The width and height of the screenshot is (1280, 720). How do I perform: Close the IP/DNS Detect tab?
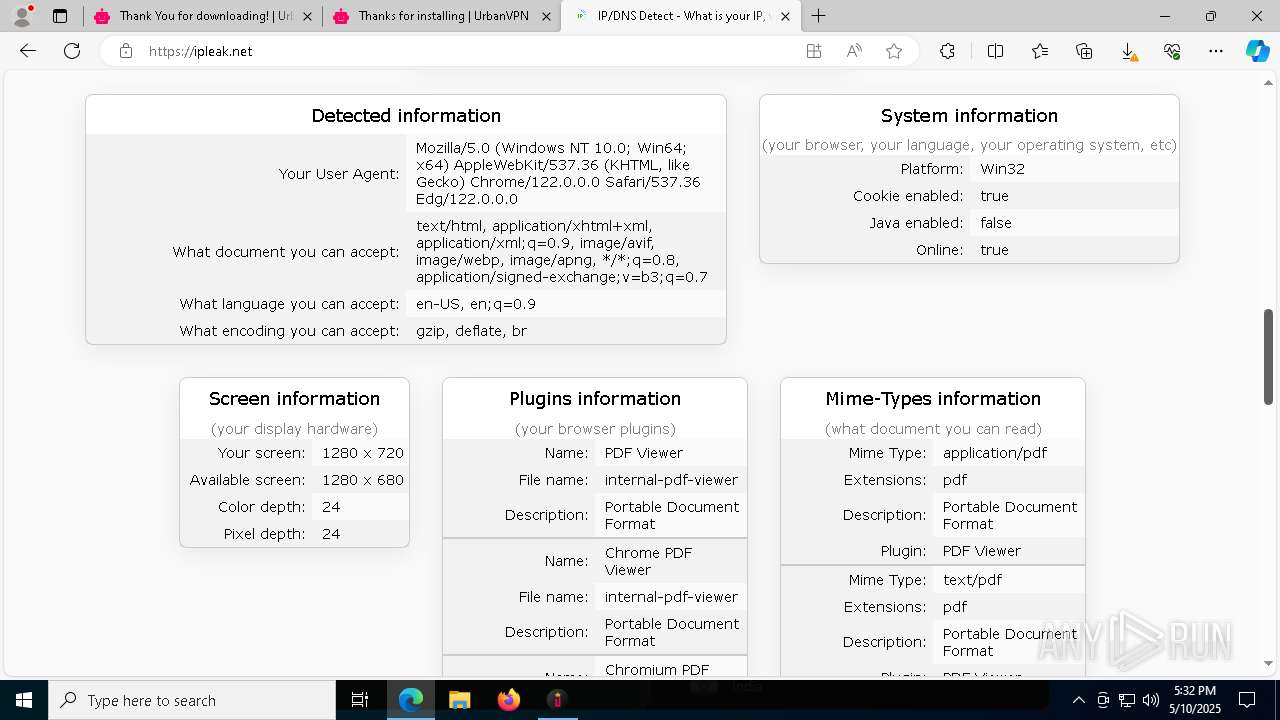pyautogui.click(x=785, y=16)
